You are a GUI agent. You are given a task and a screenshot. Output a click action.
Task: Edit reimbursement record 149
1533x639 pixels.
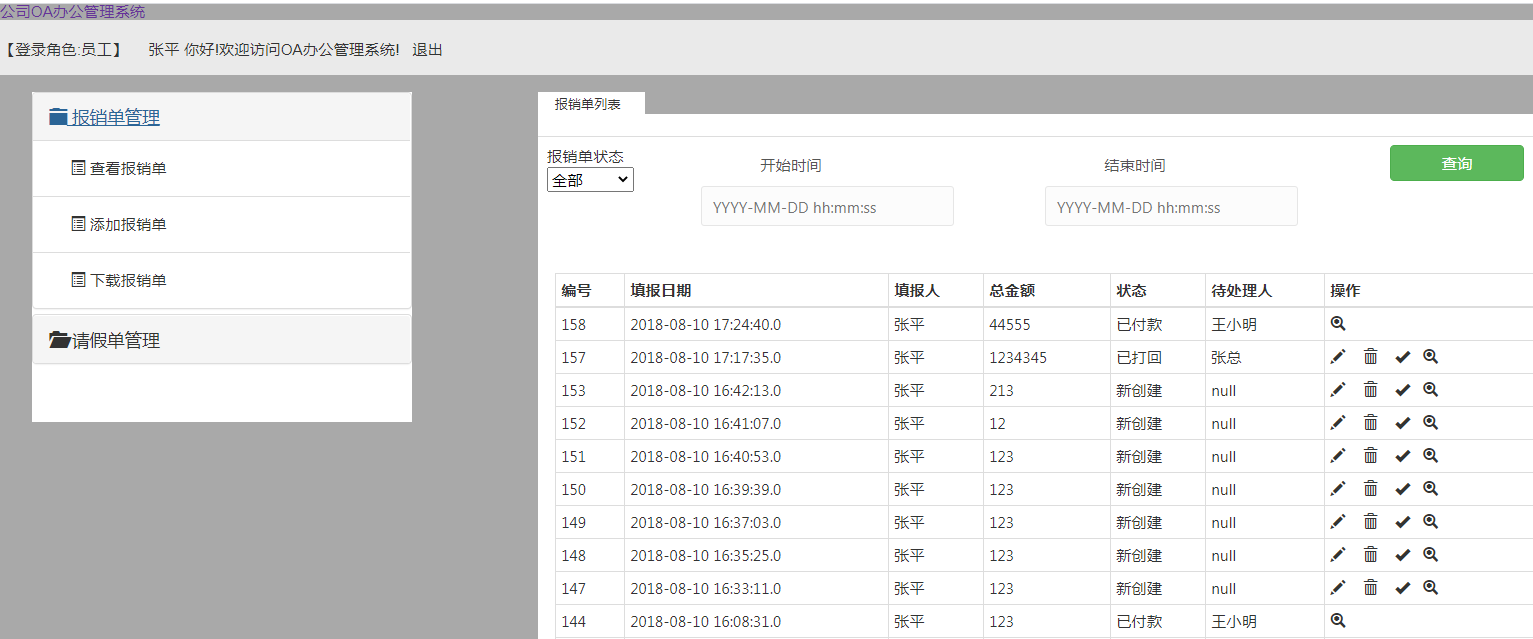1338,522
